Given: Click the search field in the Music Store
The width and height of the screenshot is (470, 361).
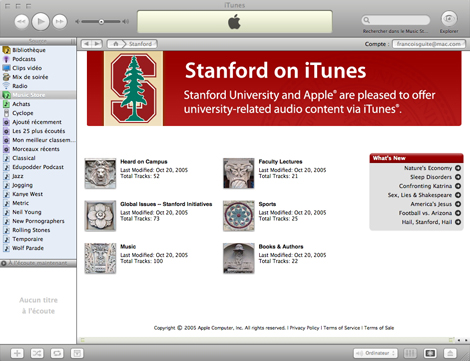Looking at the screenshot, I should coord(396,20).
